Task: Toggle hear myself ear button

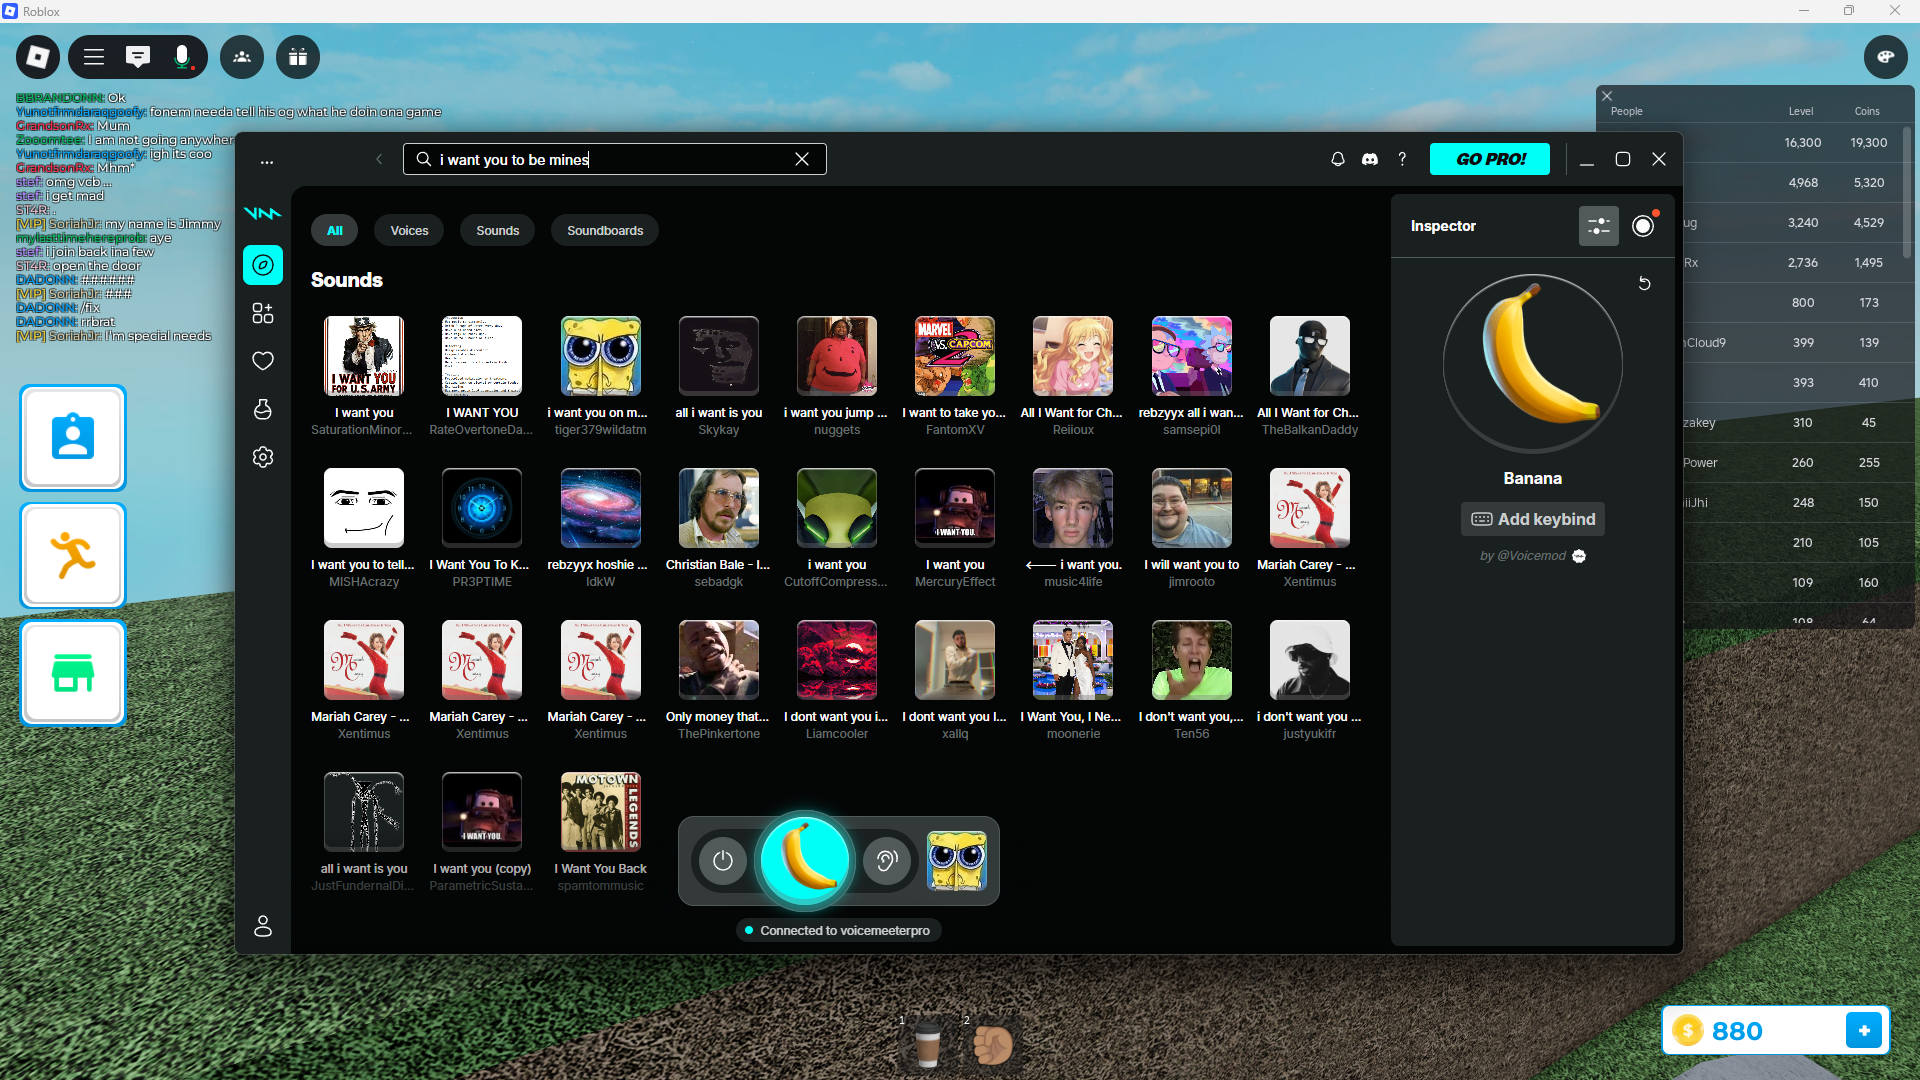Action: pos(886,861)
